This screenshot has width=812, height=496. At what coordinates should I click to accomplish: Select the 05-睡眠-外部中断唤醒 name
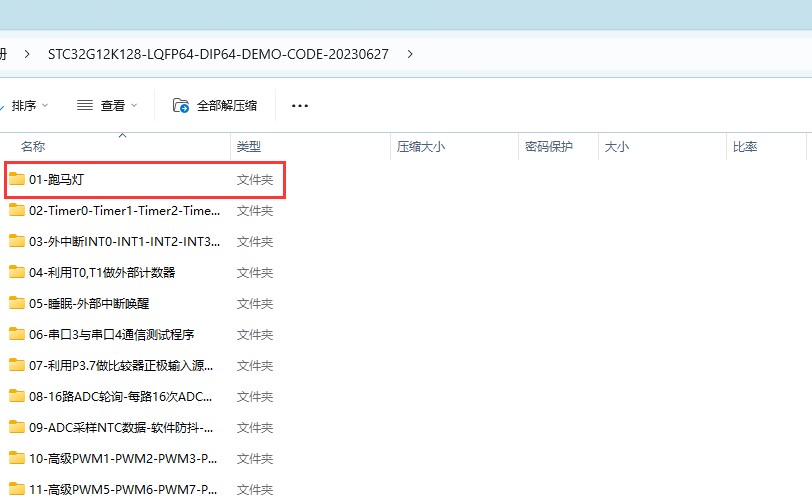pyautogui.click(x=89, y=304)
